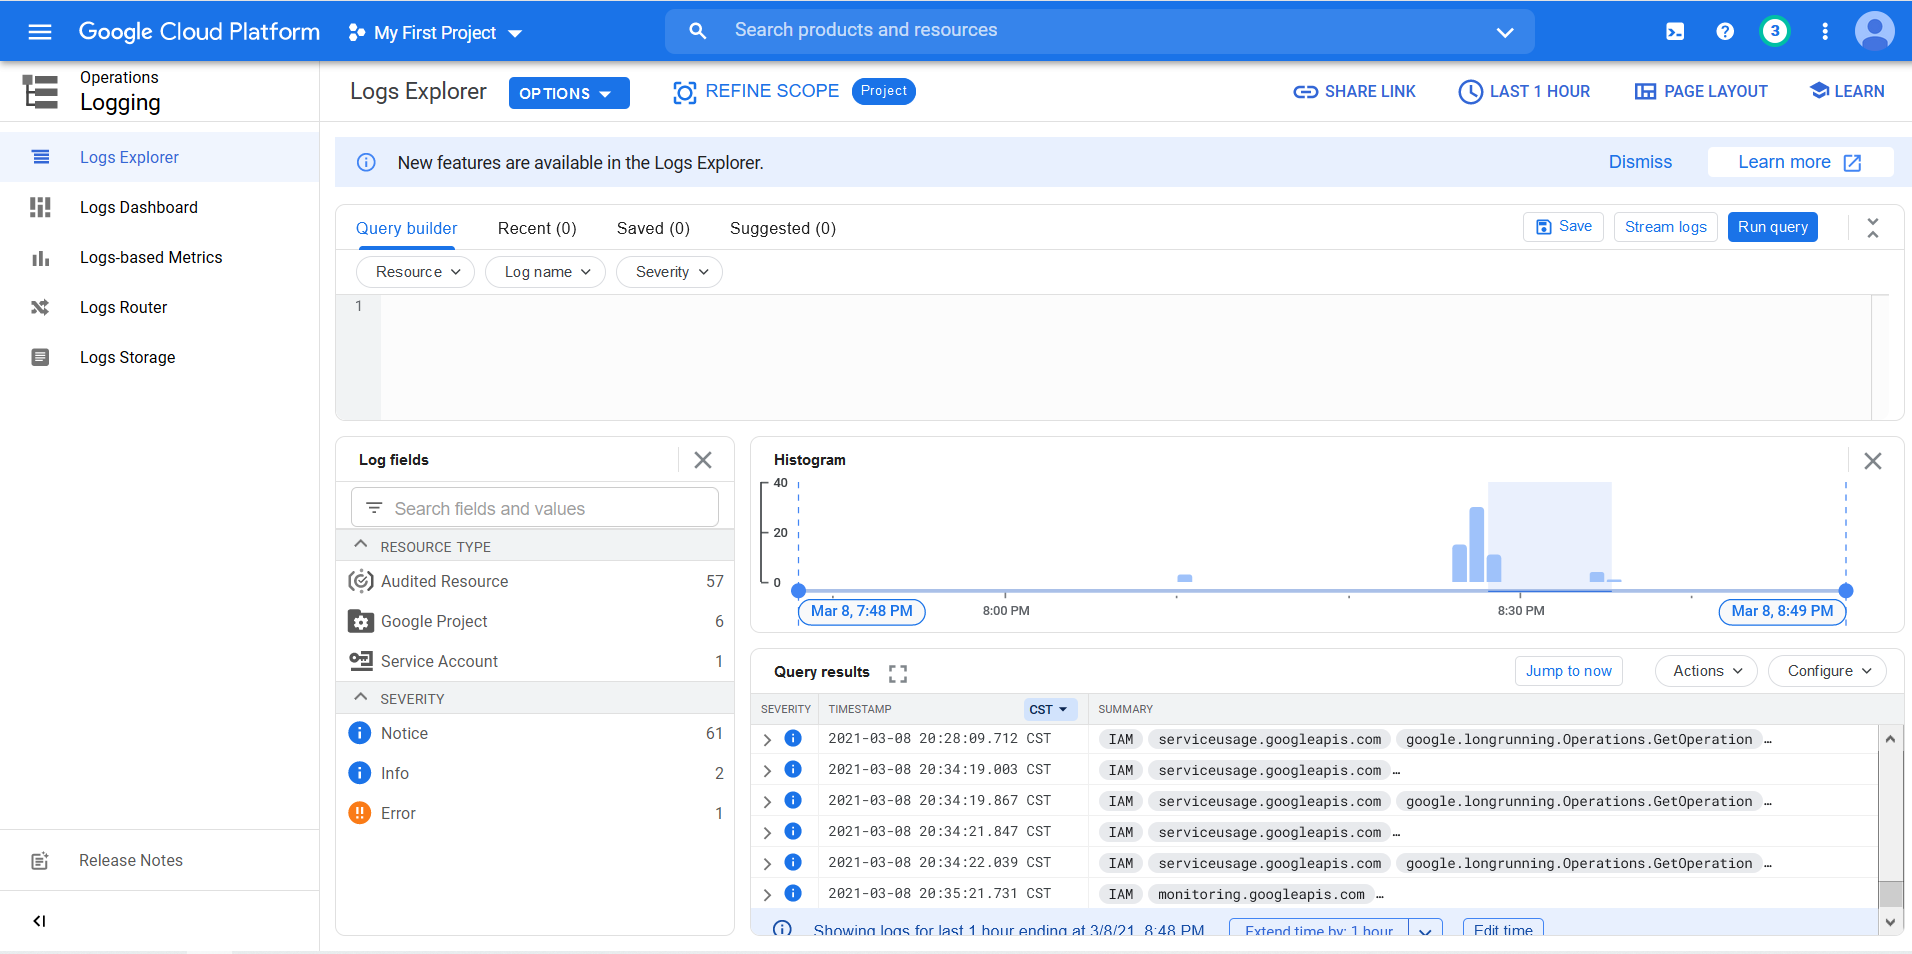This screenshot has height=954, width=1912.
Task: Click the histogram end handle at 8:49 PM
Action: [1846, 591]
